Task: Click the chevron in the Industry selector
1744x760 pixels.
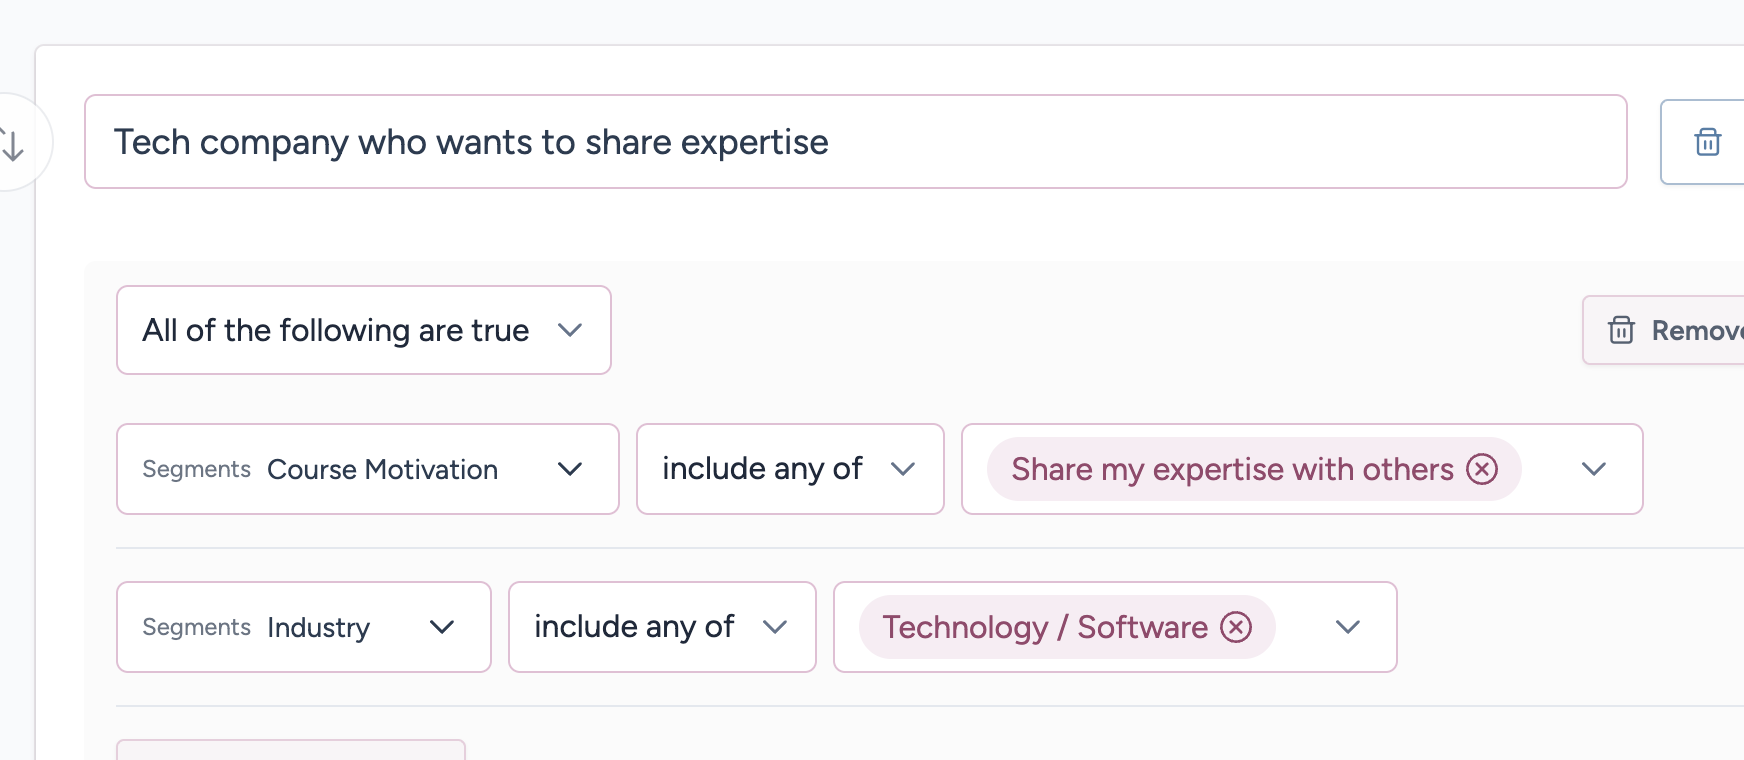Action: tap(442, 627)
